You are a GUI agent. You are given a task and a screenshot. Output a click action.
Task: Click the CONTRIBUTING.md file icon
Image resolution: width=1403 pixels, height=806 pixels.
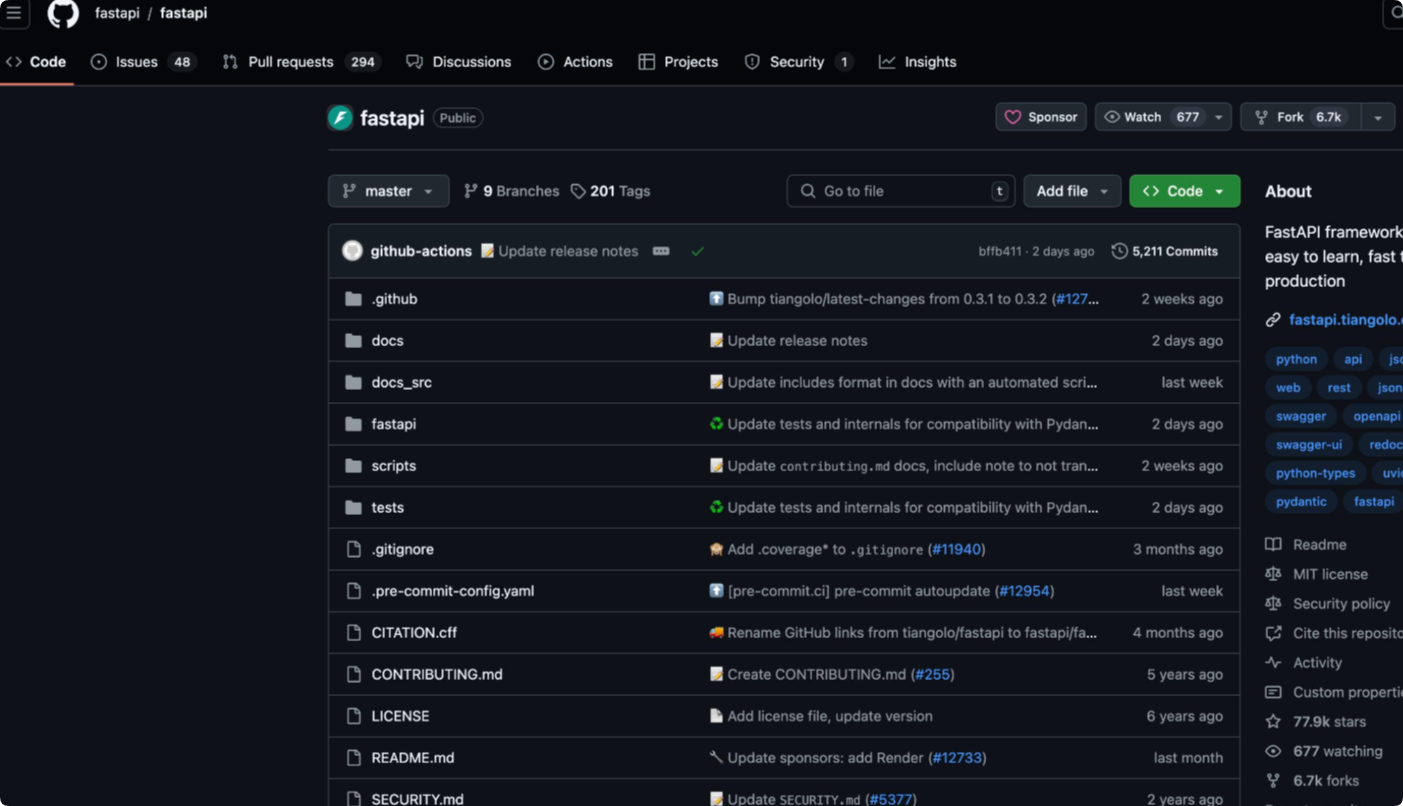click(353, 675)
